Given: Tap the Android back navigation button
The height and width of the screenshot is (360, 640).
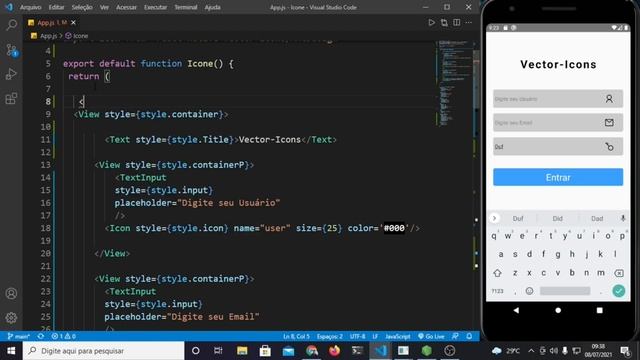Looking at the screenshot, I should coord(516,310).
